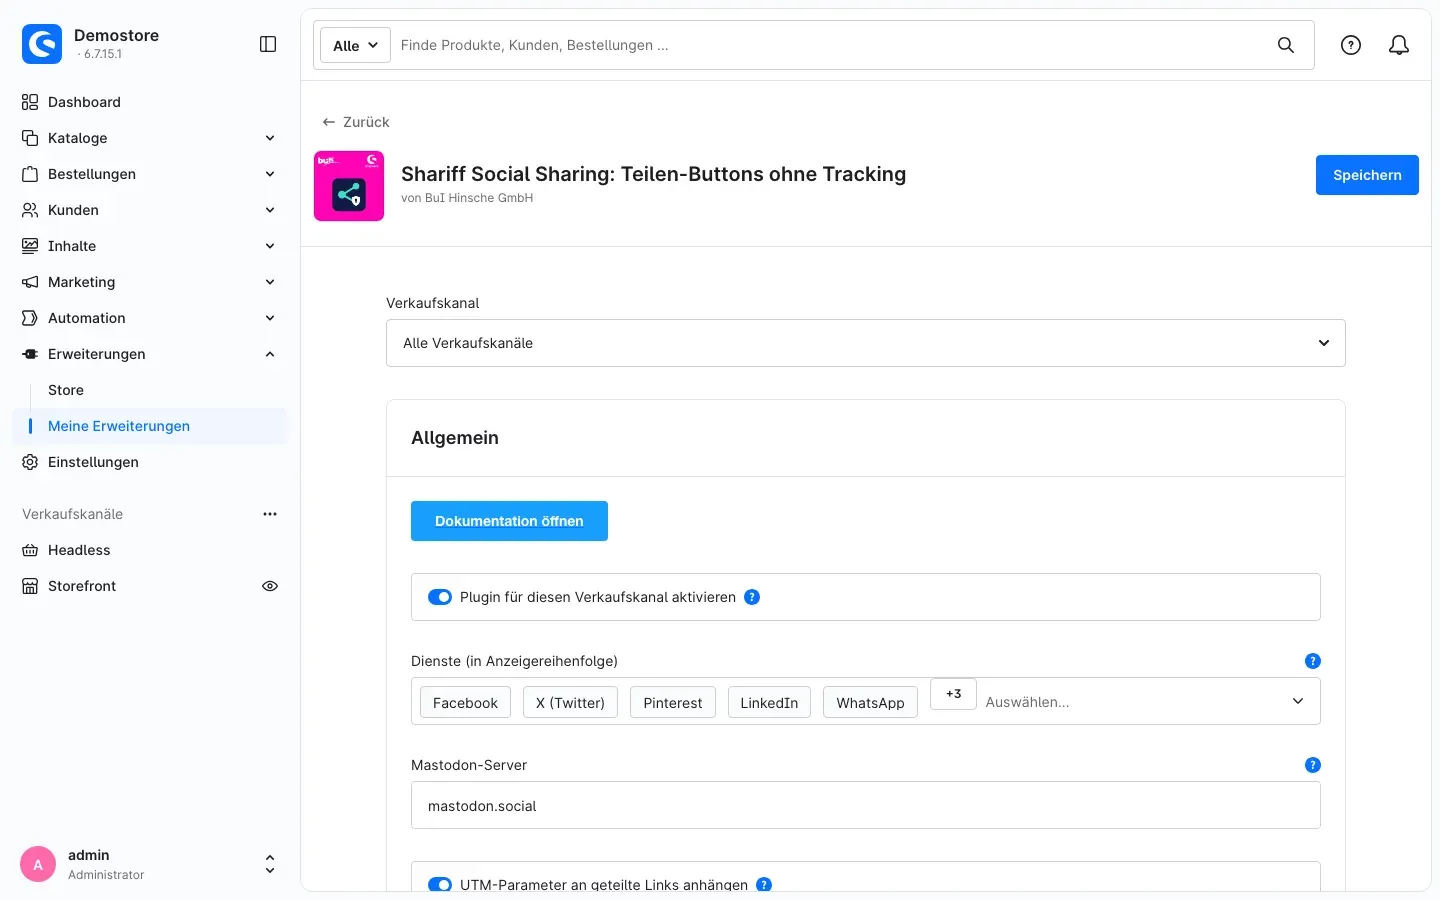Toggle UTM-Parameter an geteilte Links anhängen
1440x900 pixels.
[440, 885]
